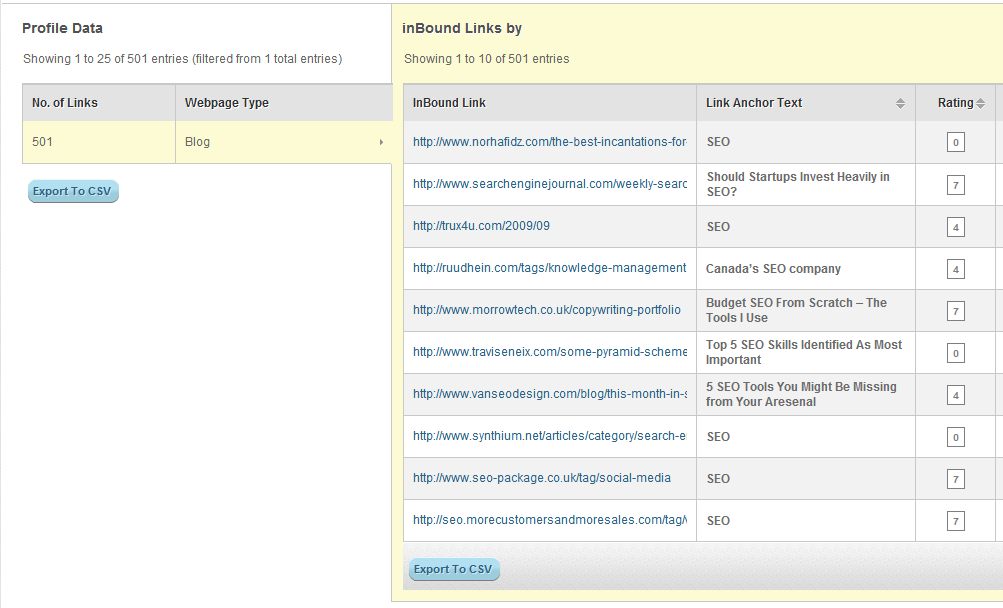Select anchor text 'Canada's SEO company'

pos(773,269)
